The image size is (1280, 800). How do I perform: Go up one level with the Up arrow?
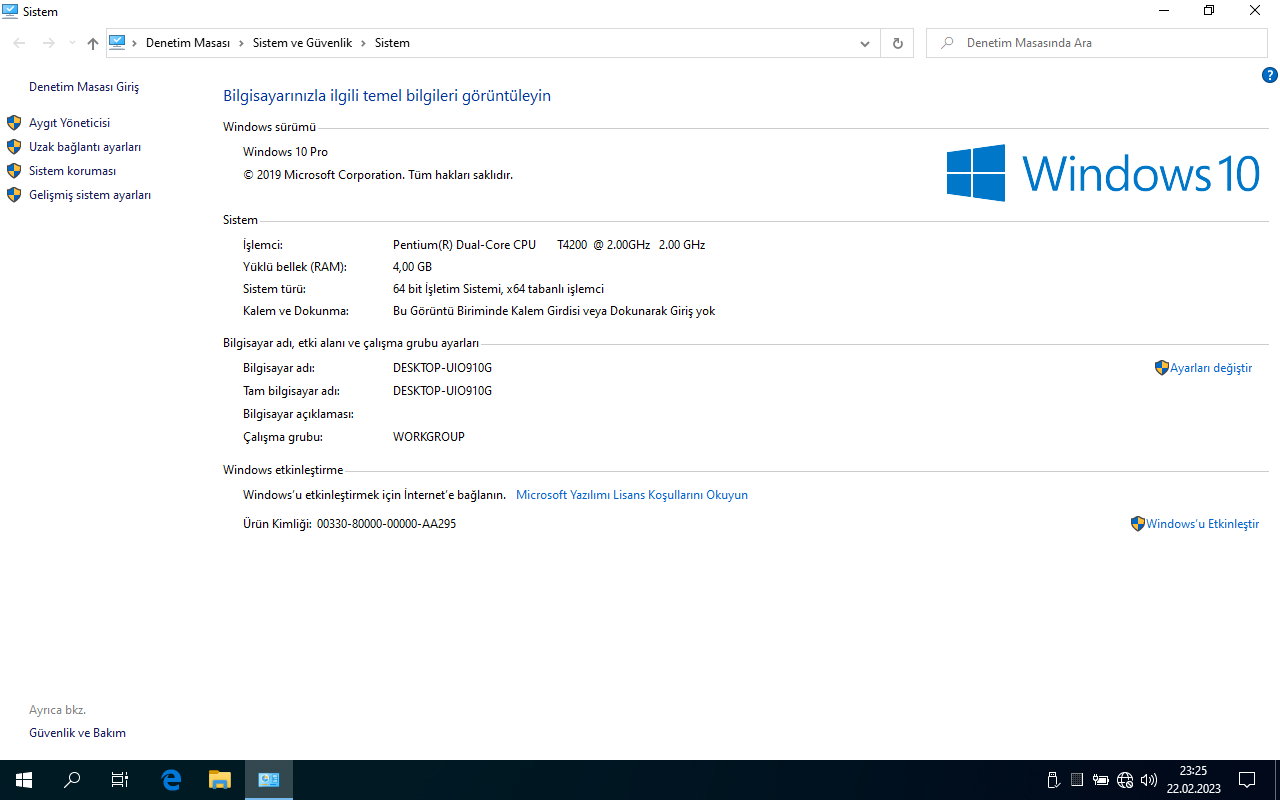pos(93,43)
